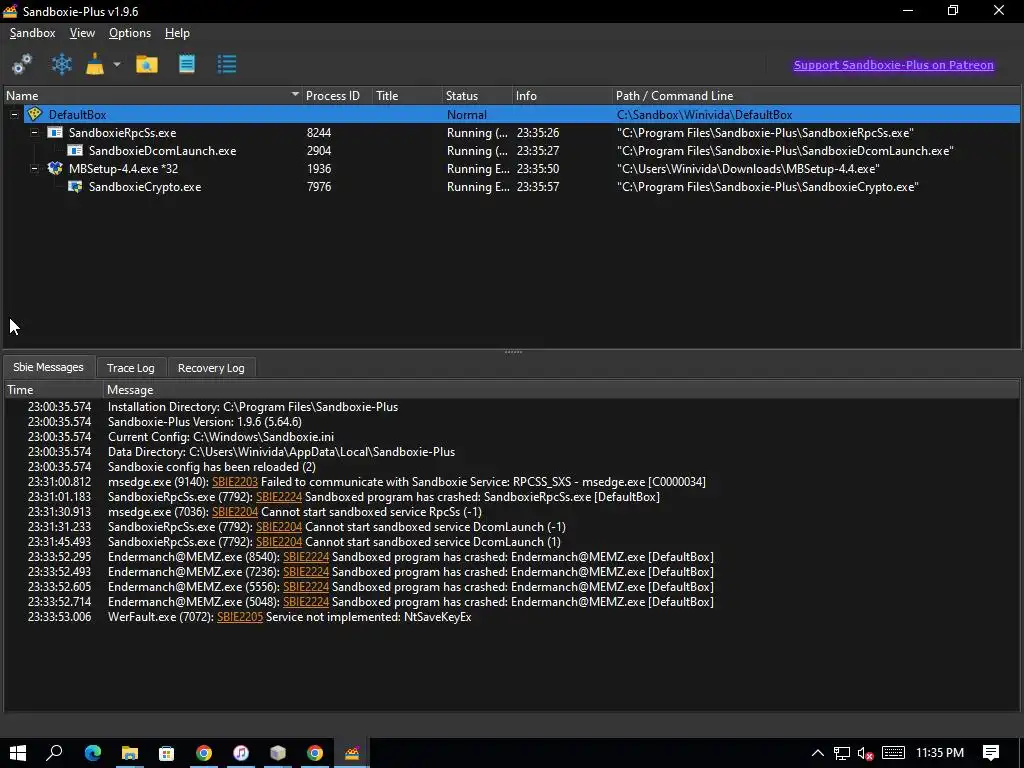The height and width of the screenshot is (768, 1024).
Task: Open SBIE2224 link for Endermanch@MEMZ.exe (7236)
Action: (x=306, y=572)
